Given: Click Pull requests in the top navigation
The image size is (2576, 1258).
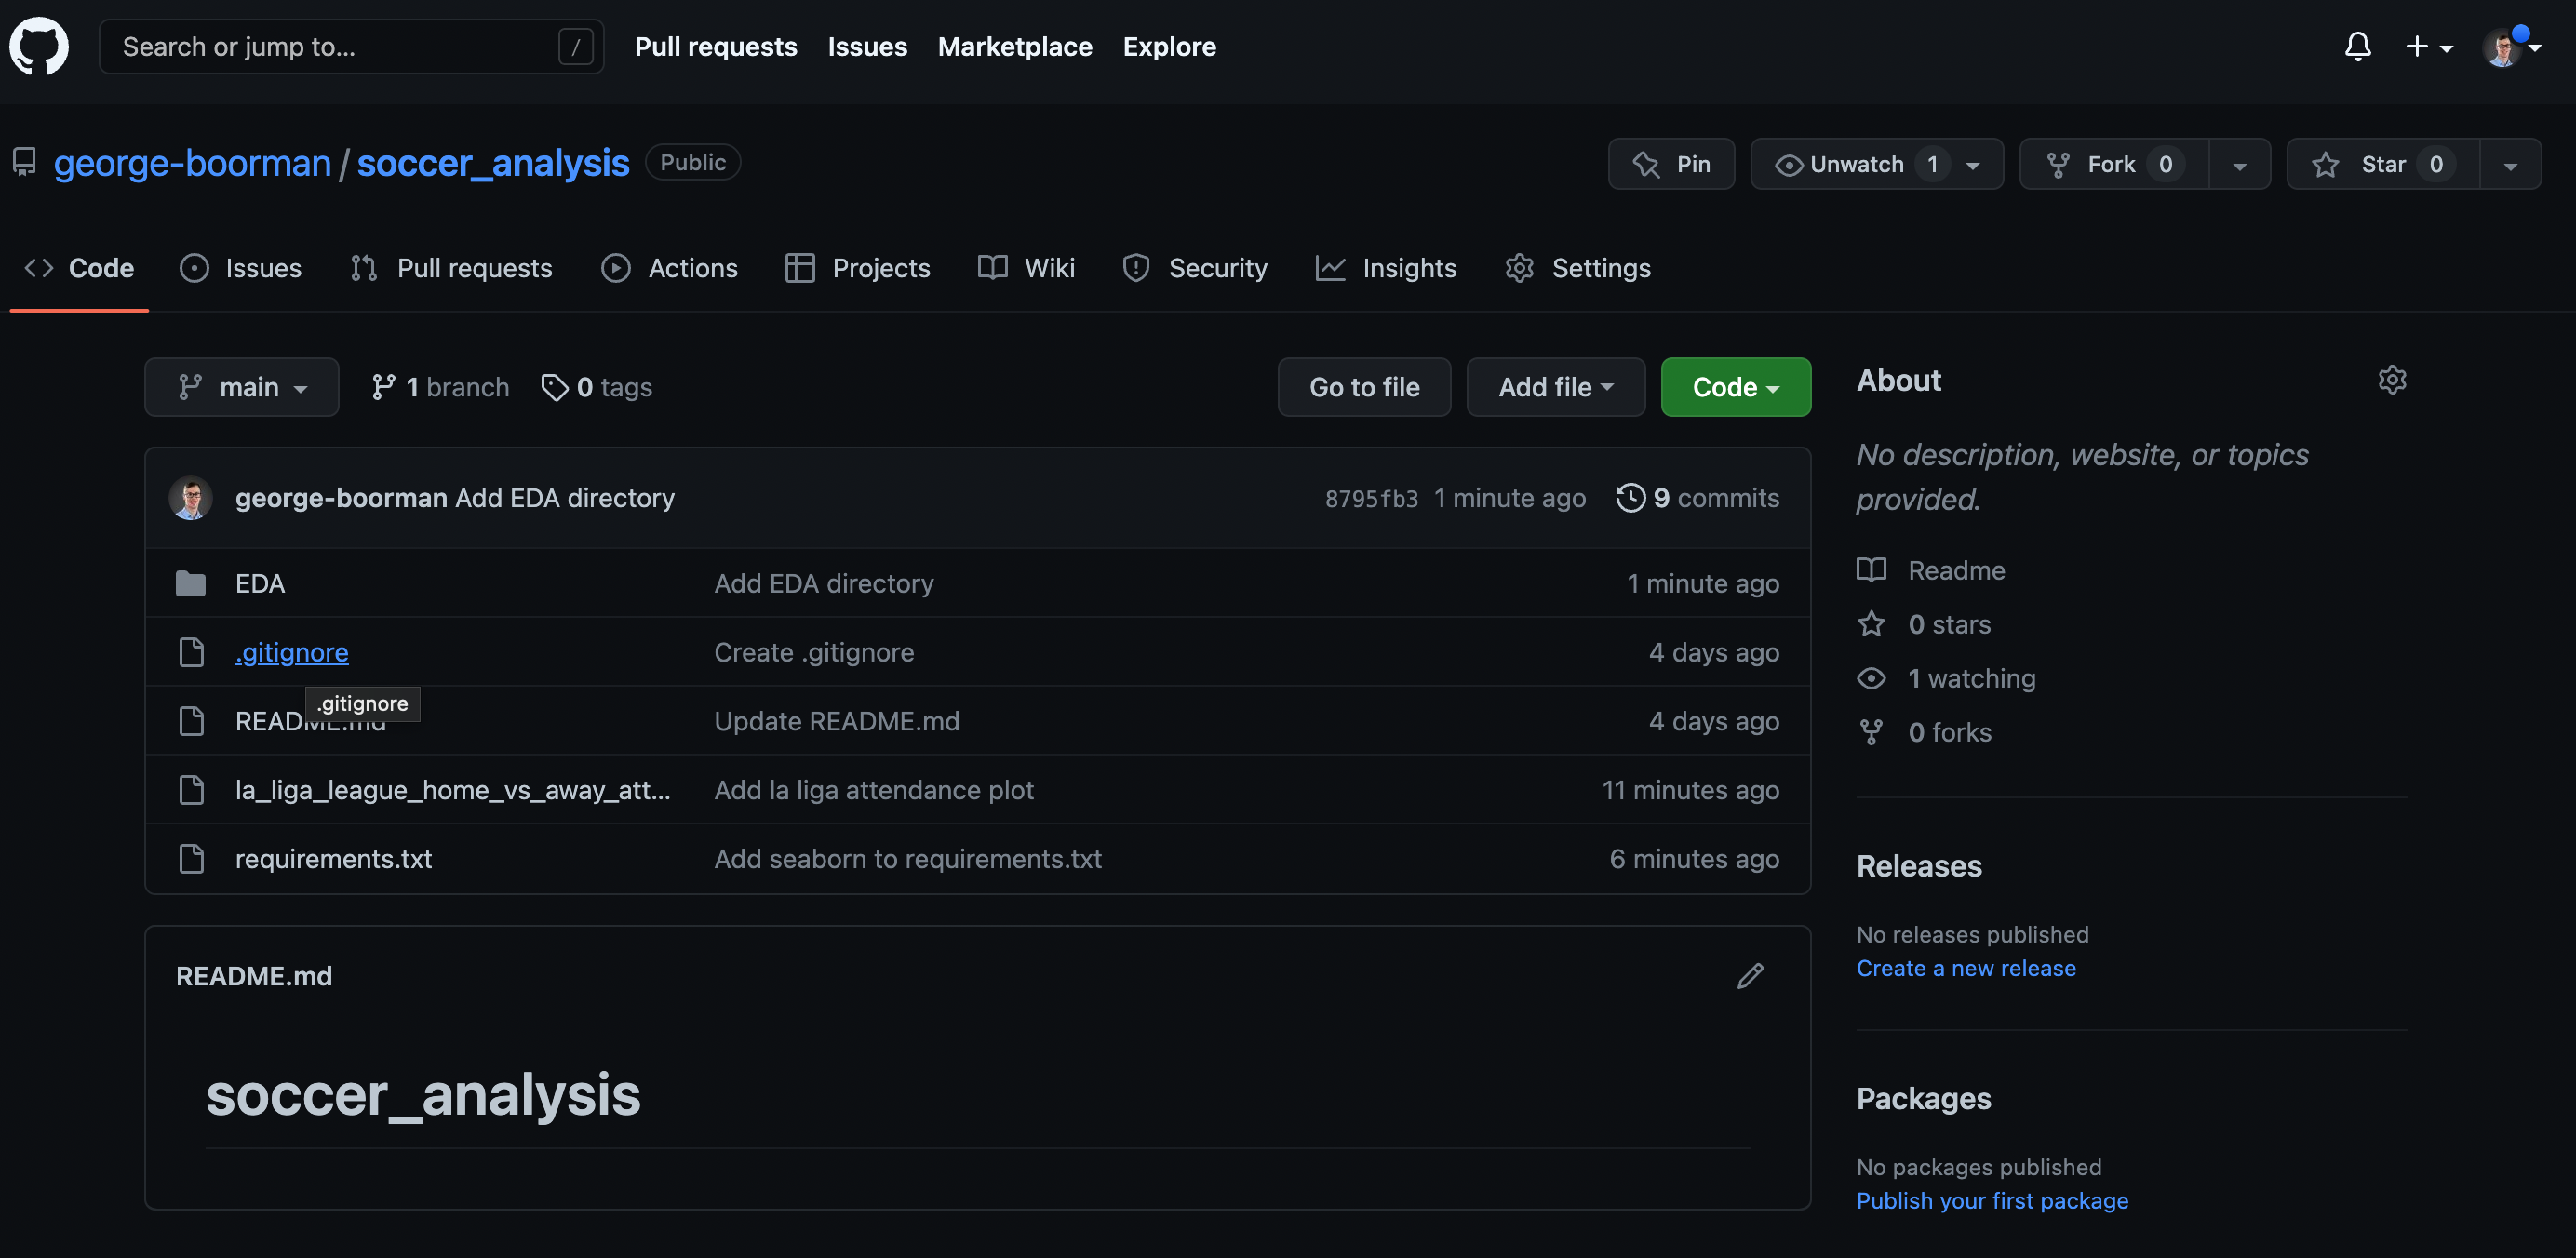Looking at the screenshot, I should (x=716, y=46).
